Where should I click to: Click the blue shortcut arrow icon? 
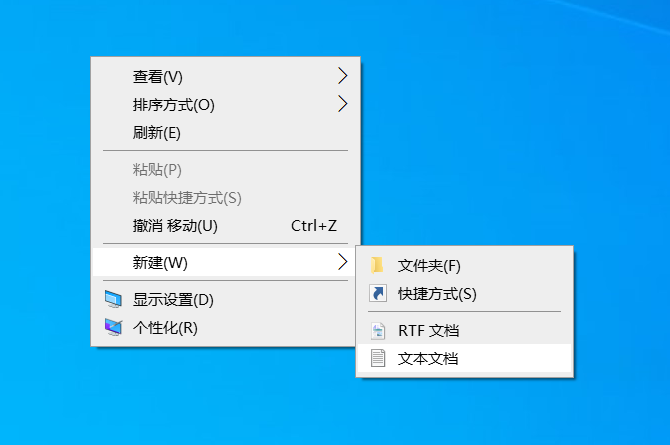377,294
